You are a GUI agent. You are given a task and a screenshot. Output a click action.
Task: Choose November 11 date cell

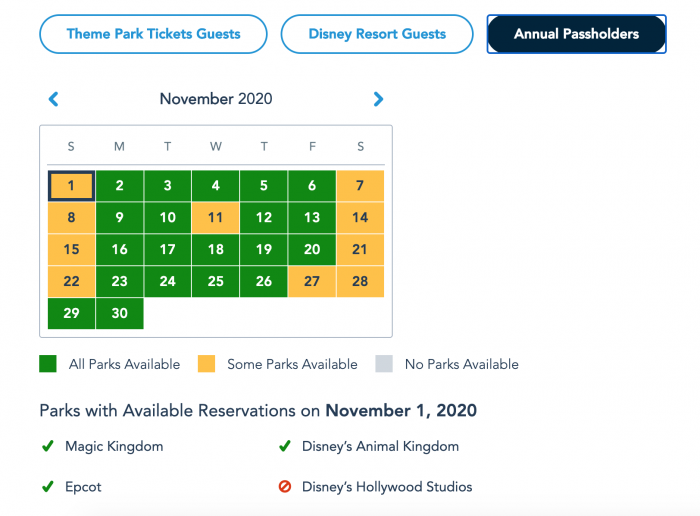(215, 218)
